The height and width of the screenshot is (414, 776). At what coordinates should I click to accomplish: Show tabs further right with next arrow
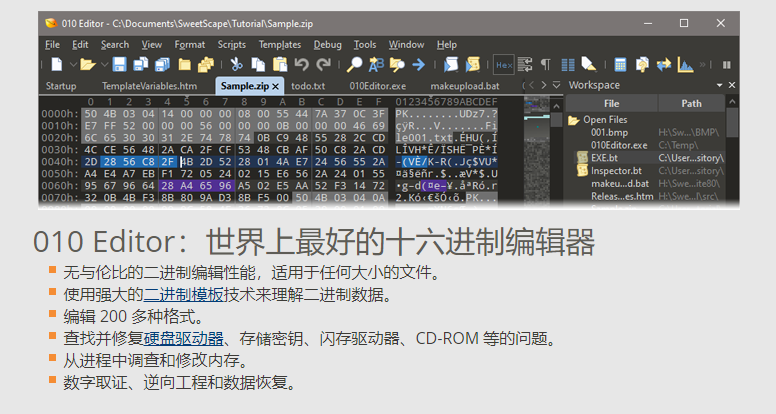tap(544, 85)
